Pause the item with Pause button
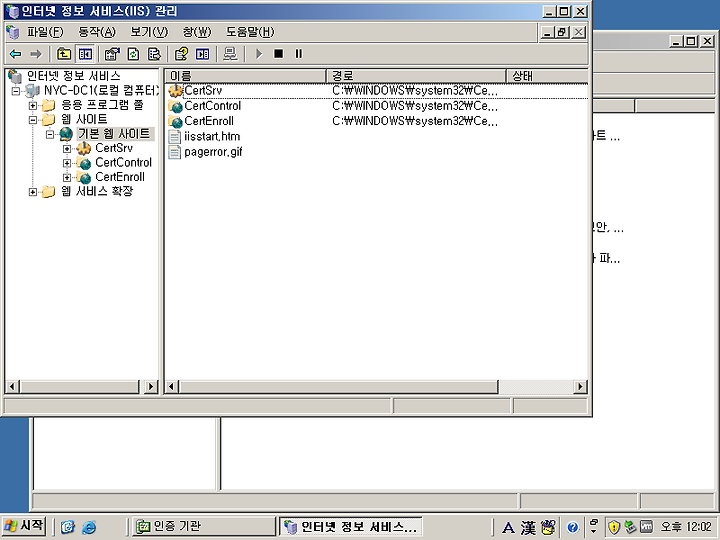This screenshot has width=720, height=540. (x=298, y=54)
